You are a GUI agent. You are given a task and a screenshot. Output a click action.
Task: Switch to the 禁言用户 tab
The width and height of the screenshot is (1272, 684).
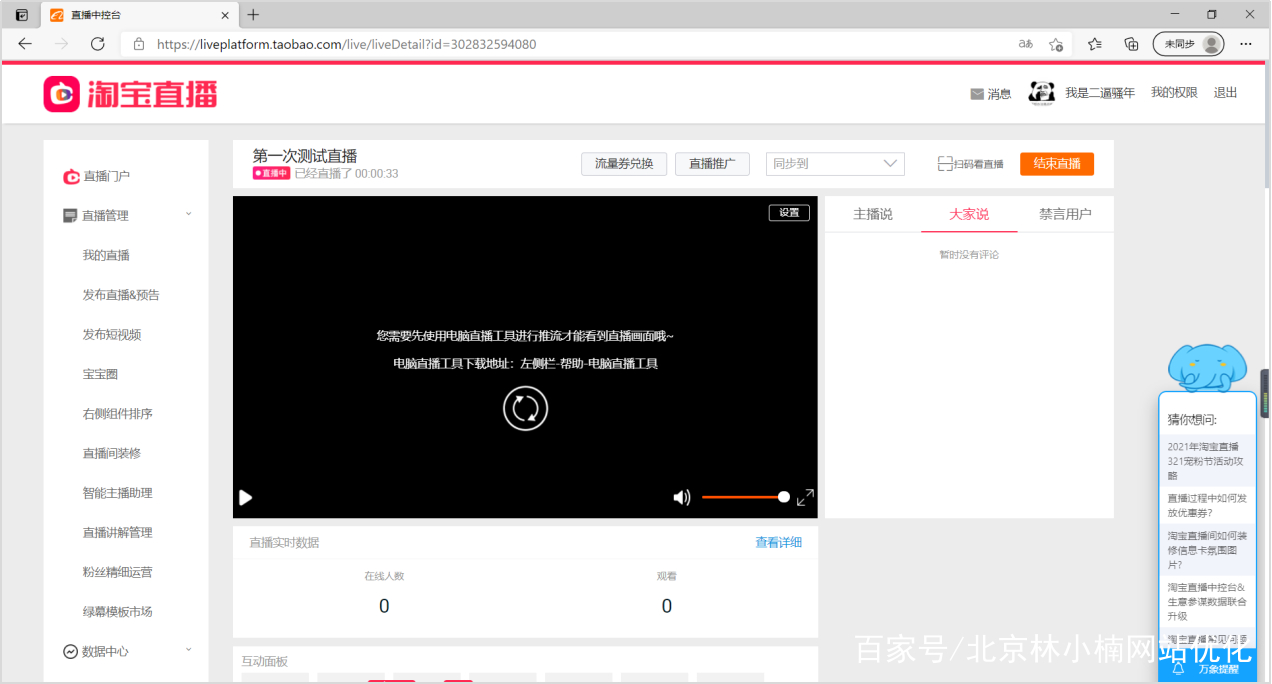(x=1066, y=213)
